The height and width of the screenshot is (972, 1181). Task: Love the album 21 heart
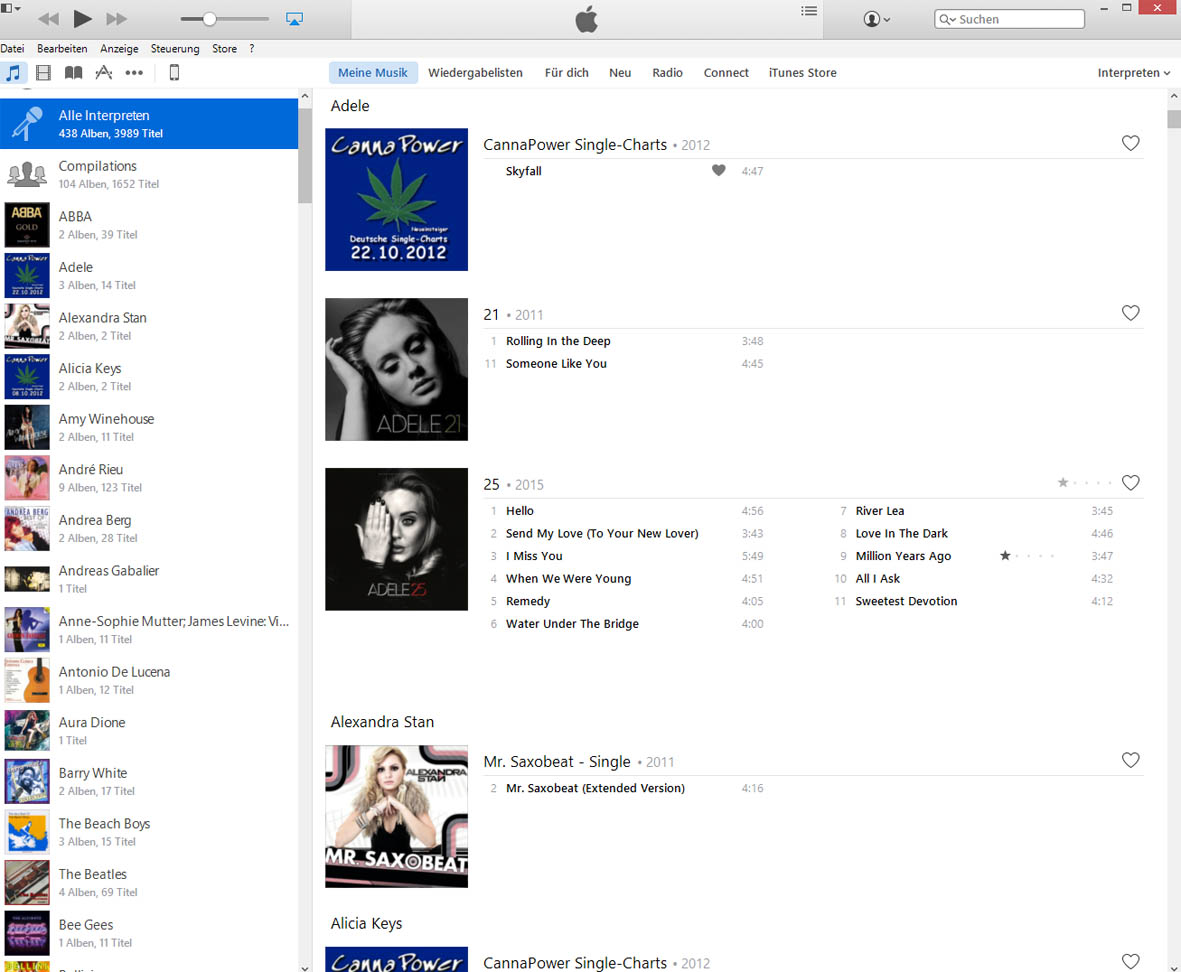[x=1131, y=312]
